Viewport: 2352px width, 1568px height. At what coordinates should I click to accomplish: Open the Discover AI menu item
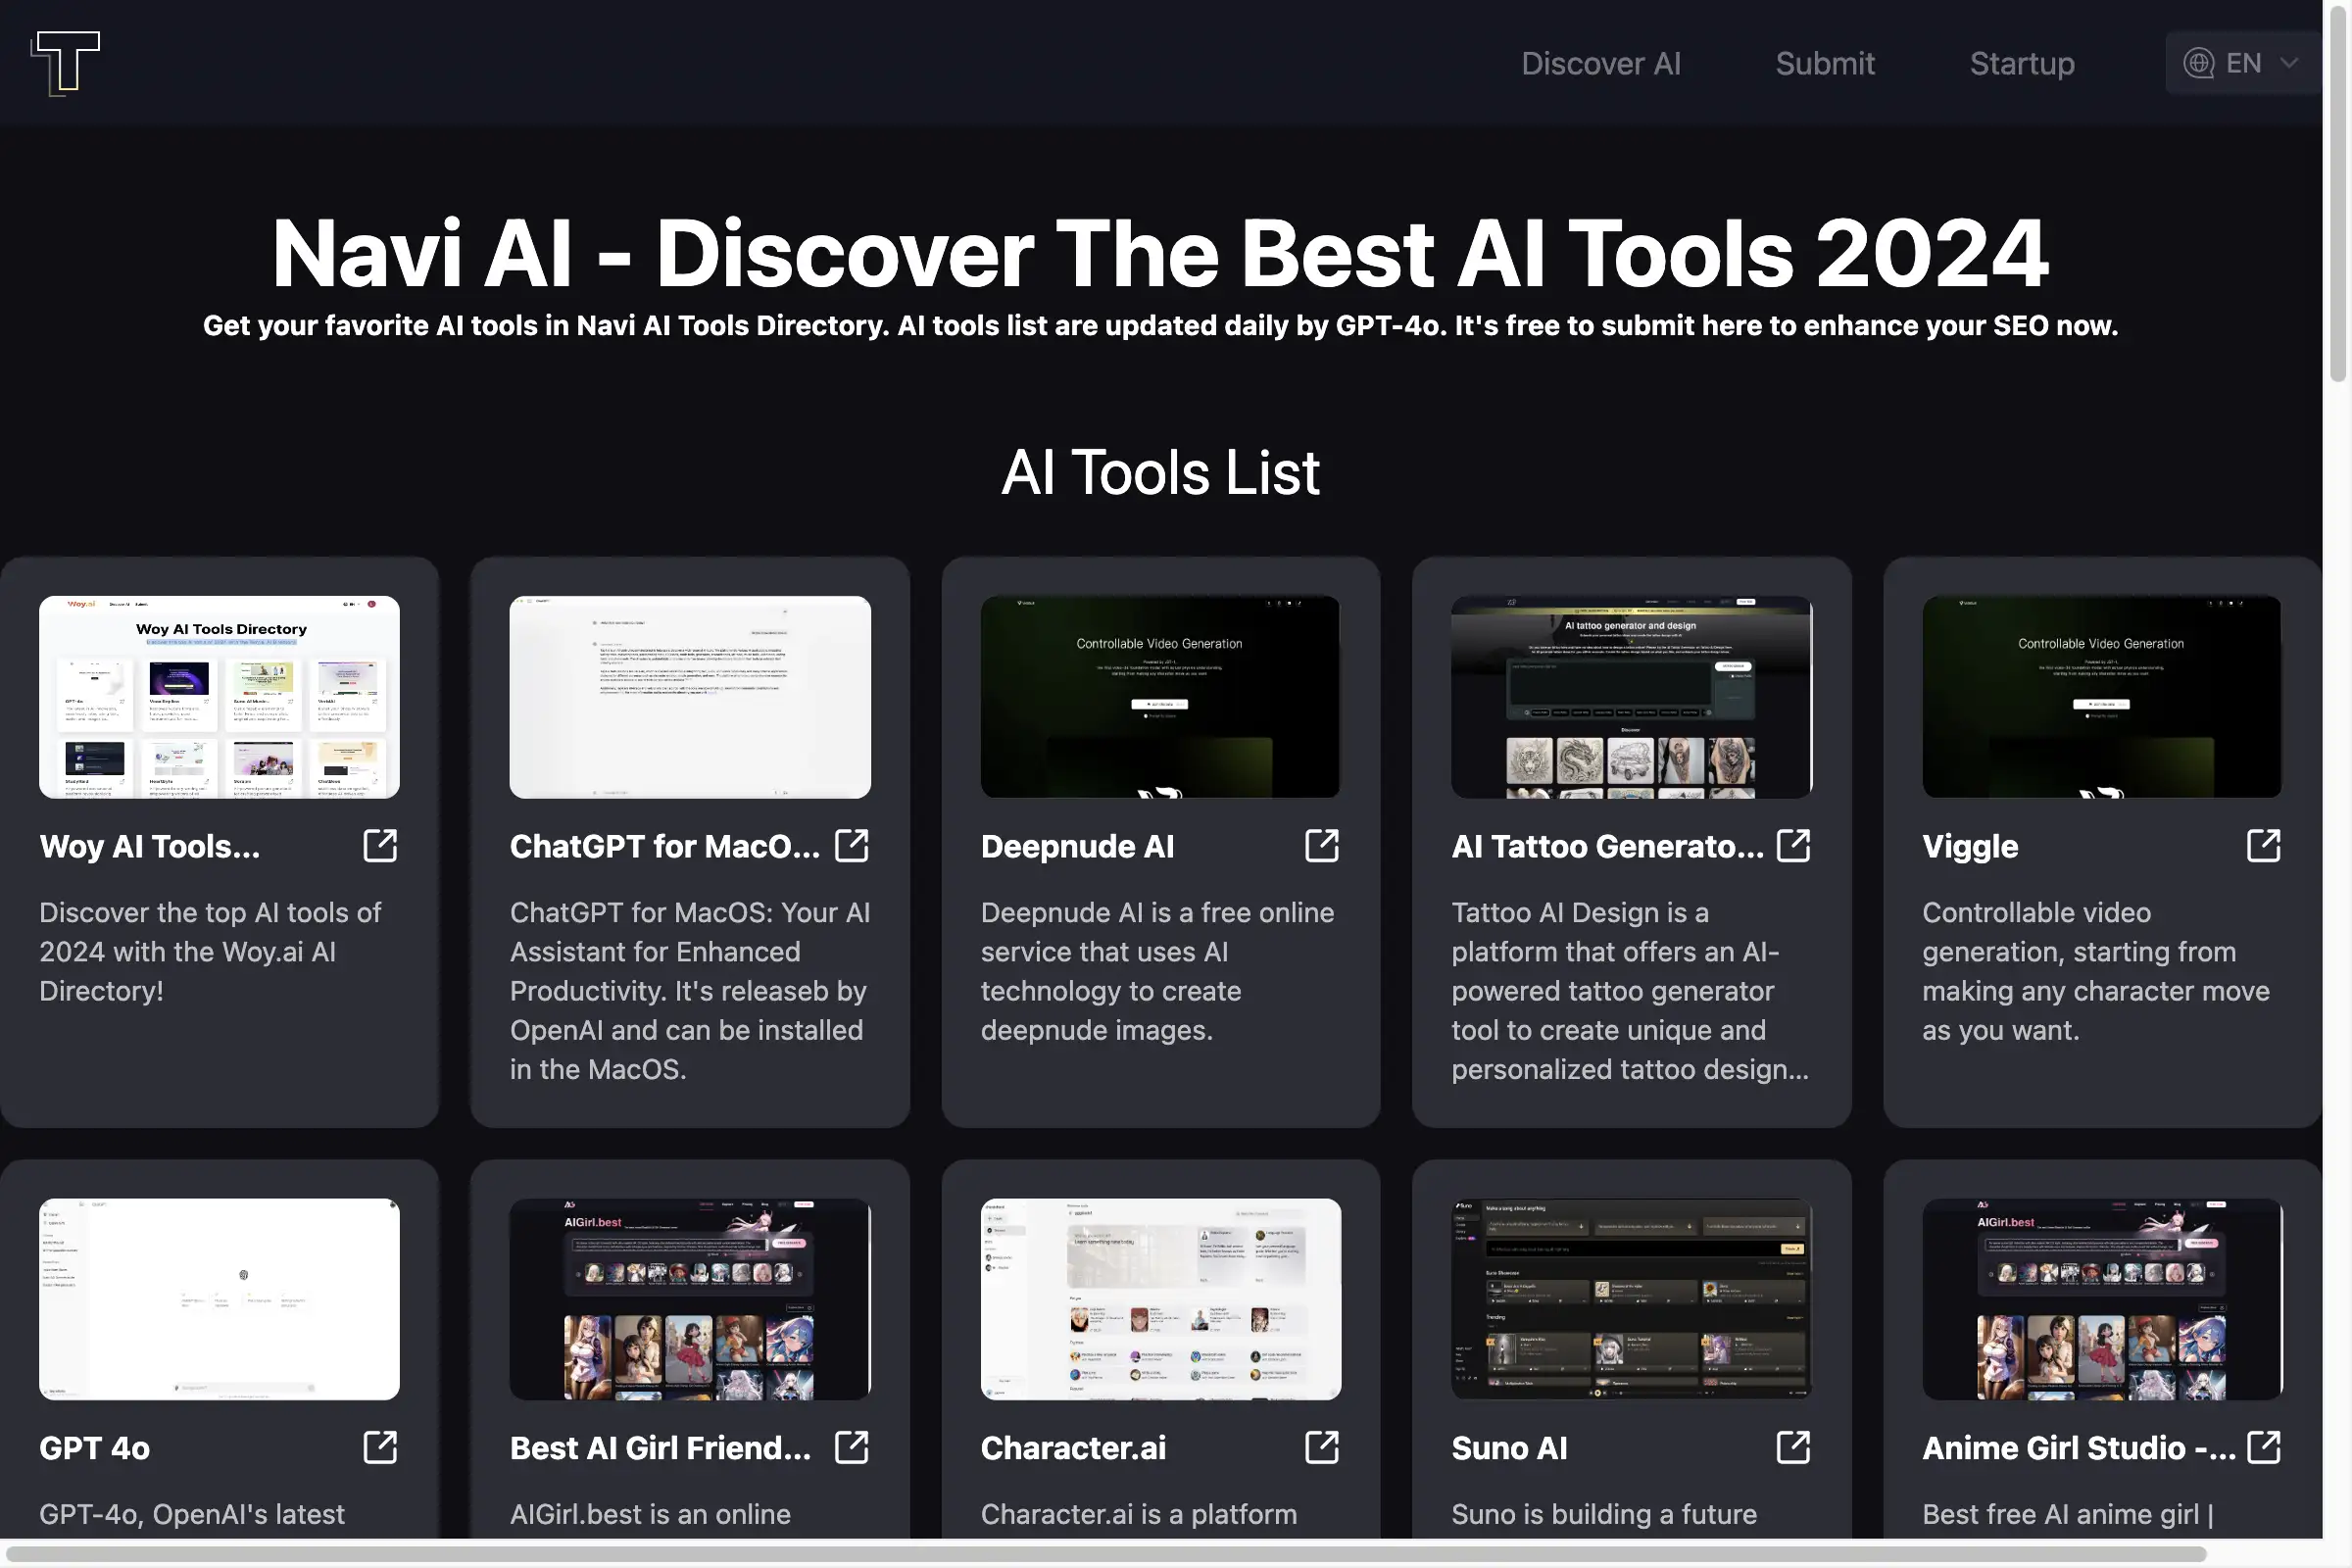1600,63
